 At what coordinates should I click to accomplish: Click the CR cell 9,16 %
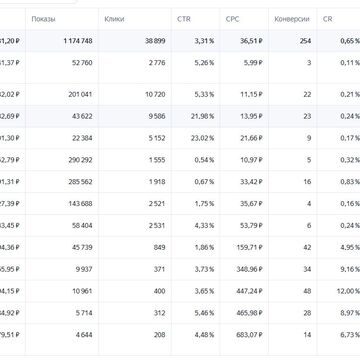(350, 269)
